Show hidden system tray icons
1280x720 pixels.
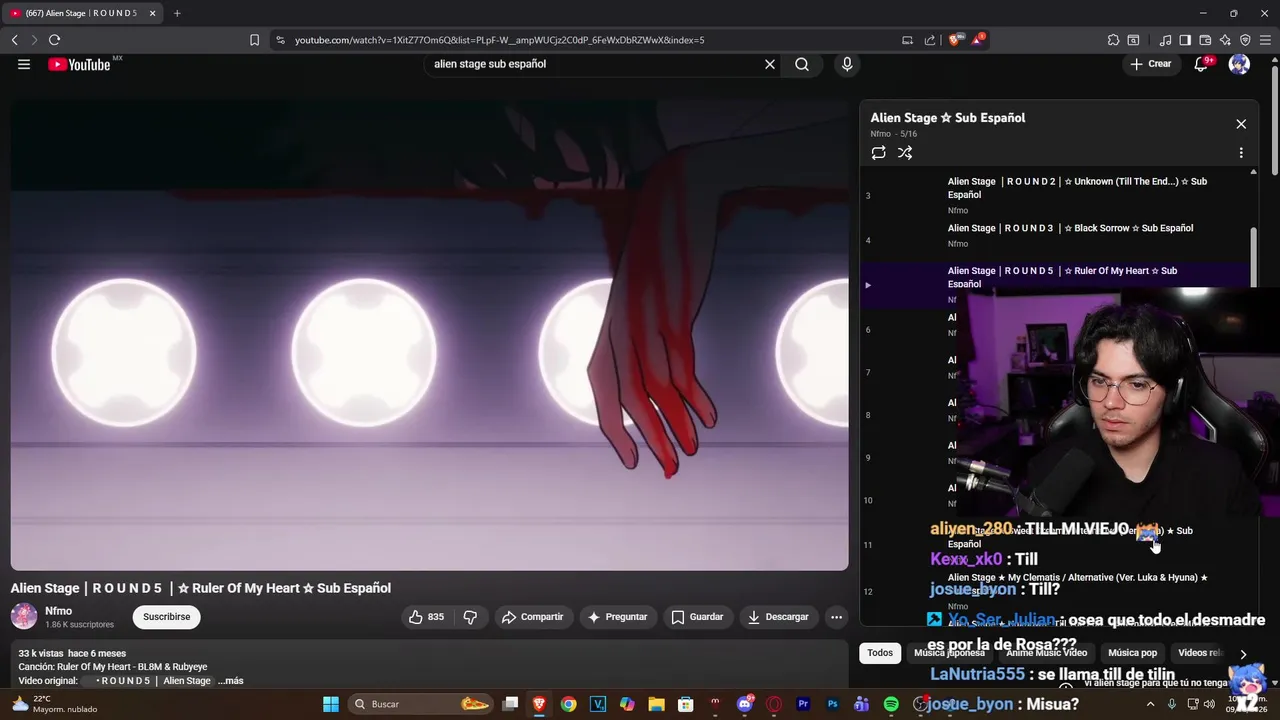point(1150,704)
